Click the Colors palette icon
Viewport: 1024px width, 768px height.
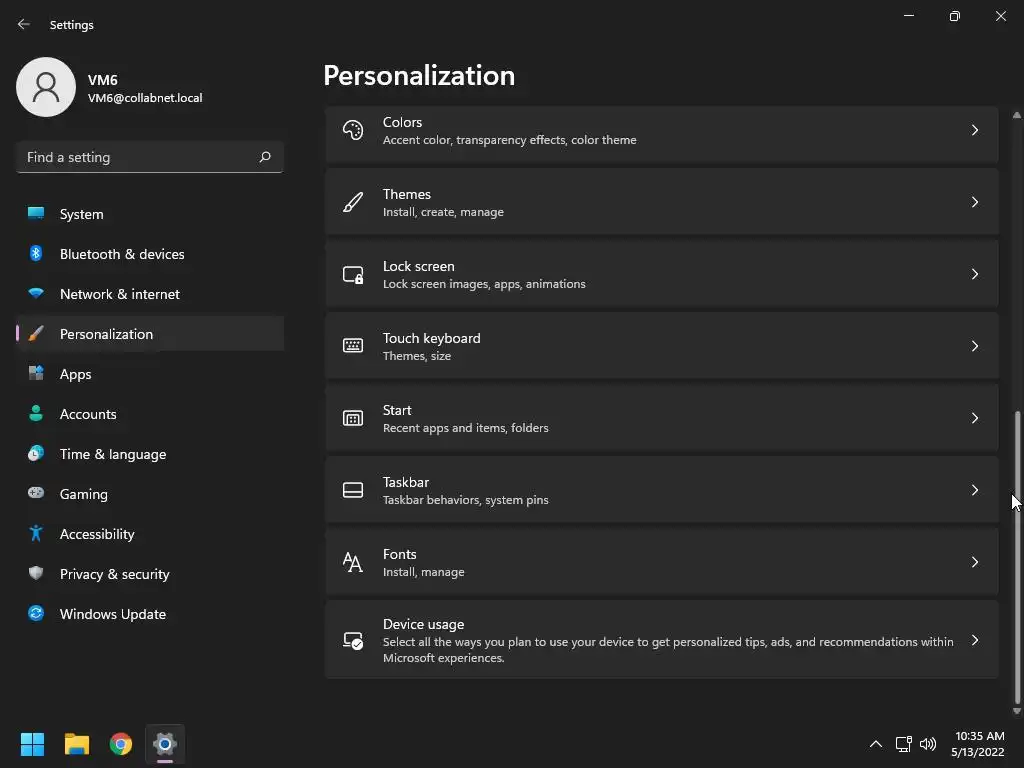click(x=353, y=130)
